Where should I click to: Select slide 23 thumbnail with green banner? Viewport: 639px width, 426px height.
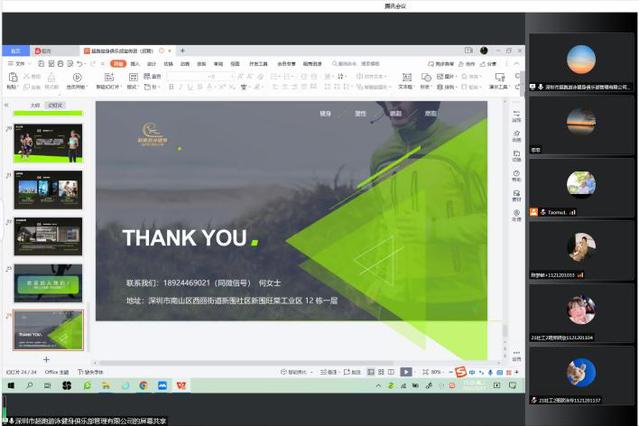point(48,283)
